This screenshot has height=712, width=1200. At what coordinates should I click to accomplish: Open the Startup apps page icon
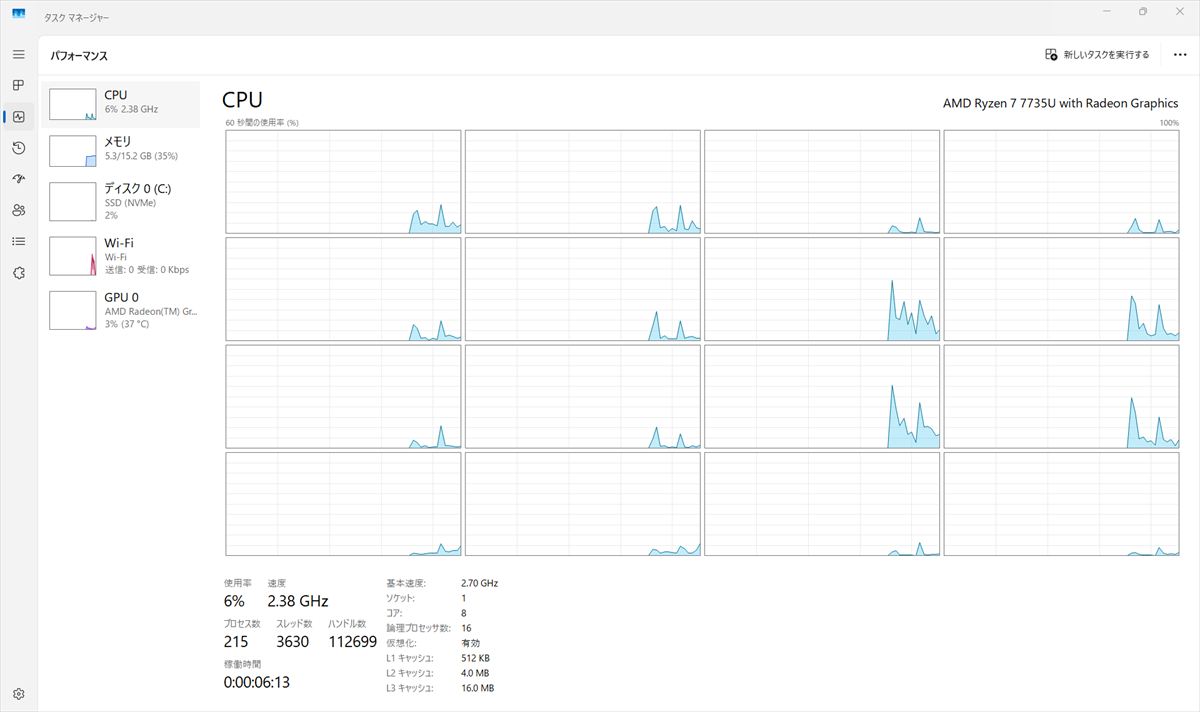pos(18,179)
